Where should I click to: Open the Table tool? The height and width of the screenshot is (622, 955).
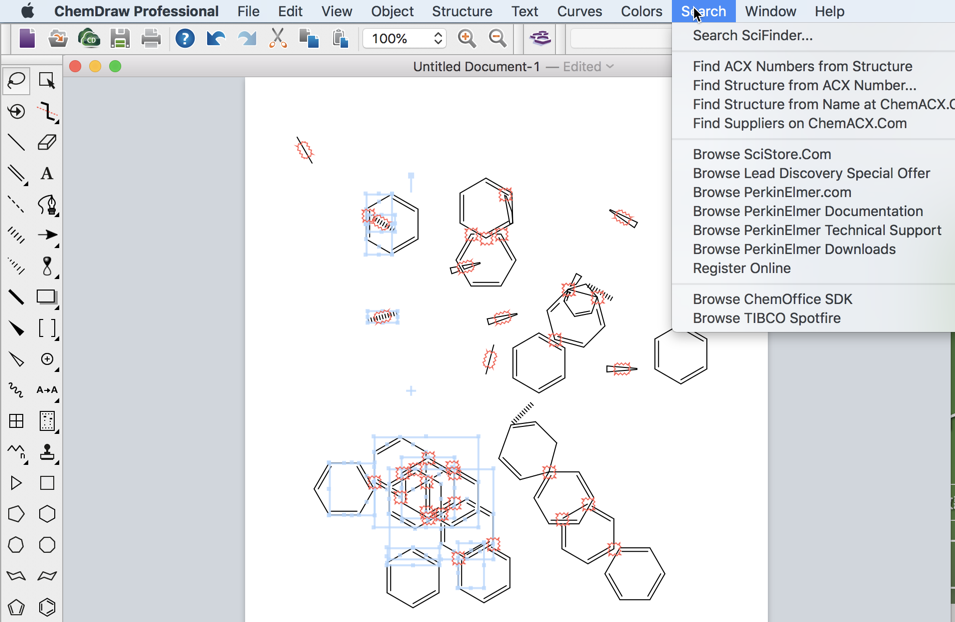tap(14, 422)
